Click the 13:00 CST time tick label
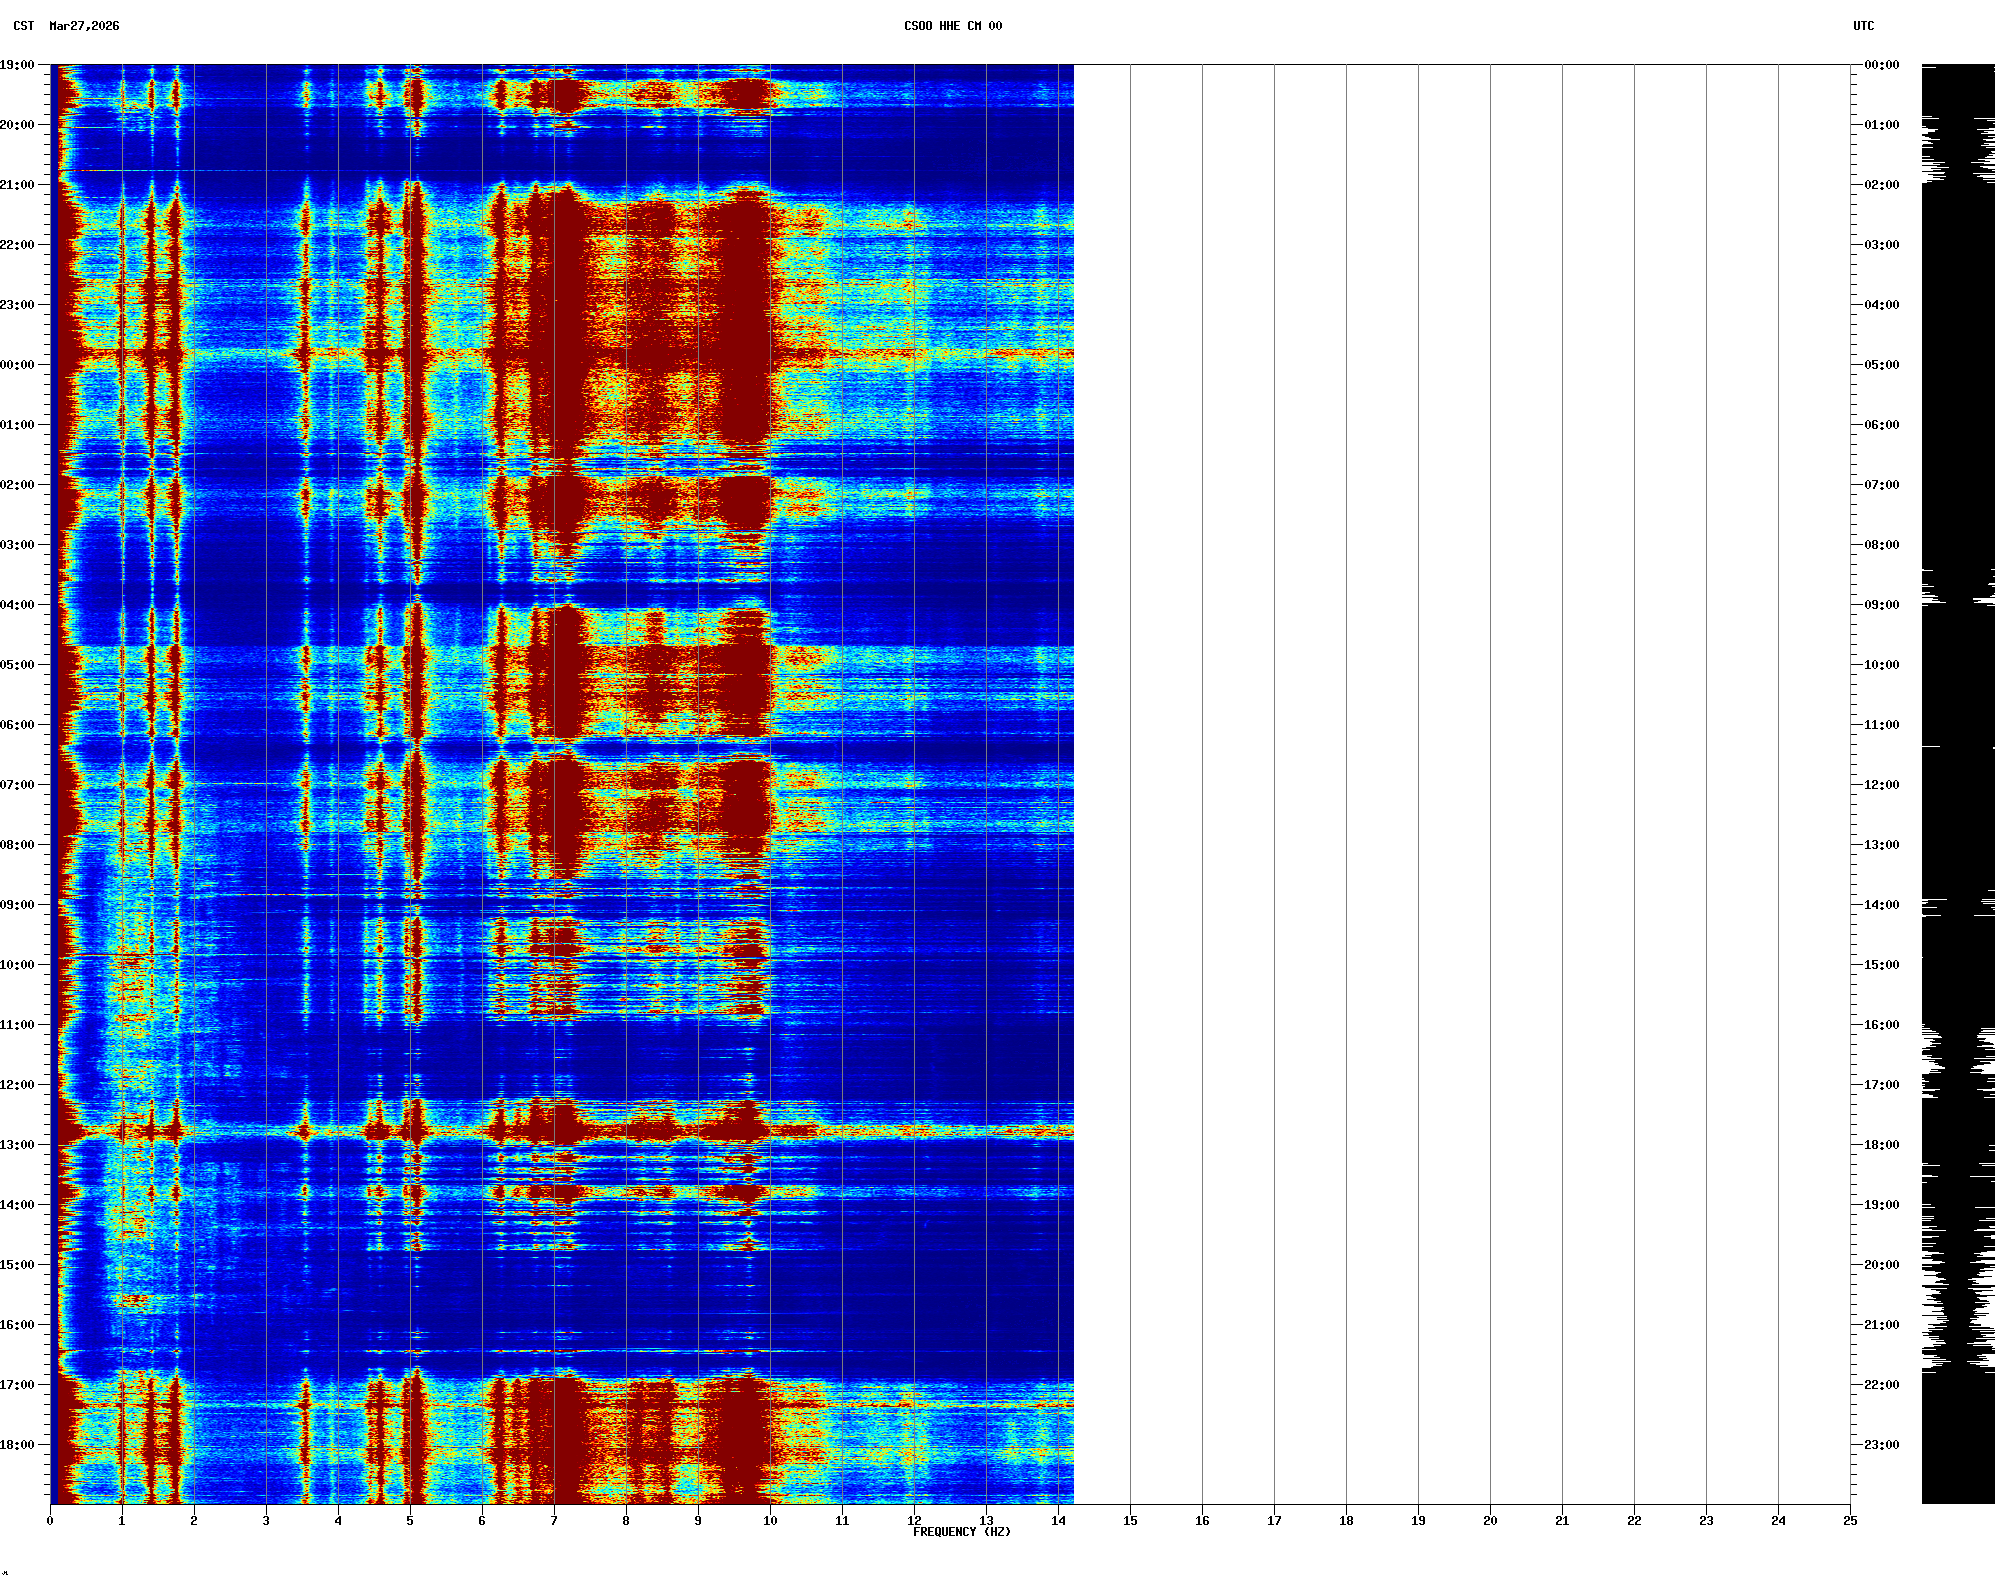This screenshot has height=1584, width=2002. tap(18, 1145)
